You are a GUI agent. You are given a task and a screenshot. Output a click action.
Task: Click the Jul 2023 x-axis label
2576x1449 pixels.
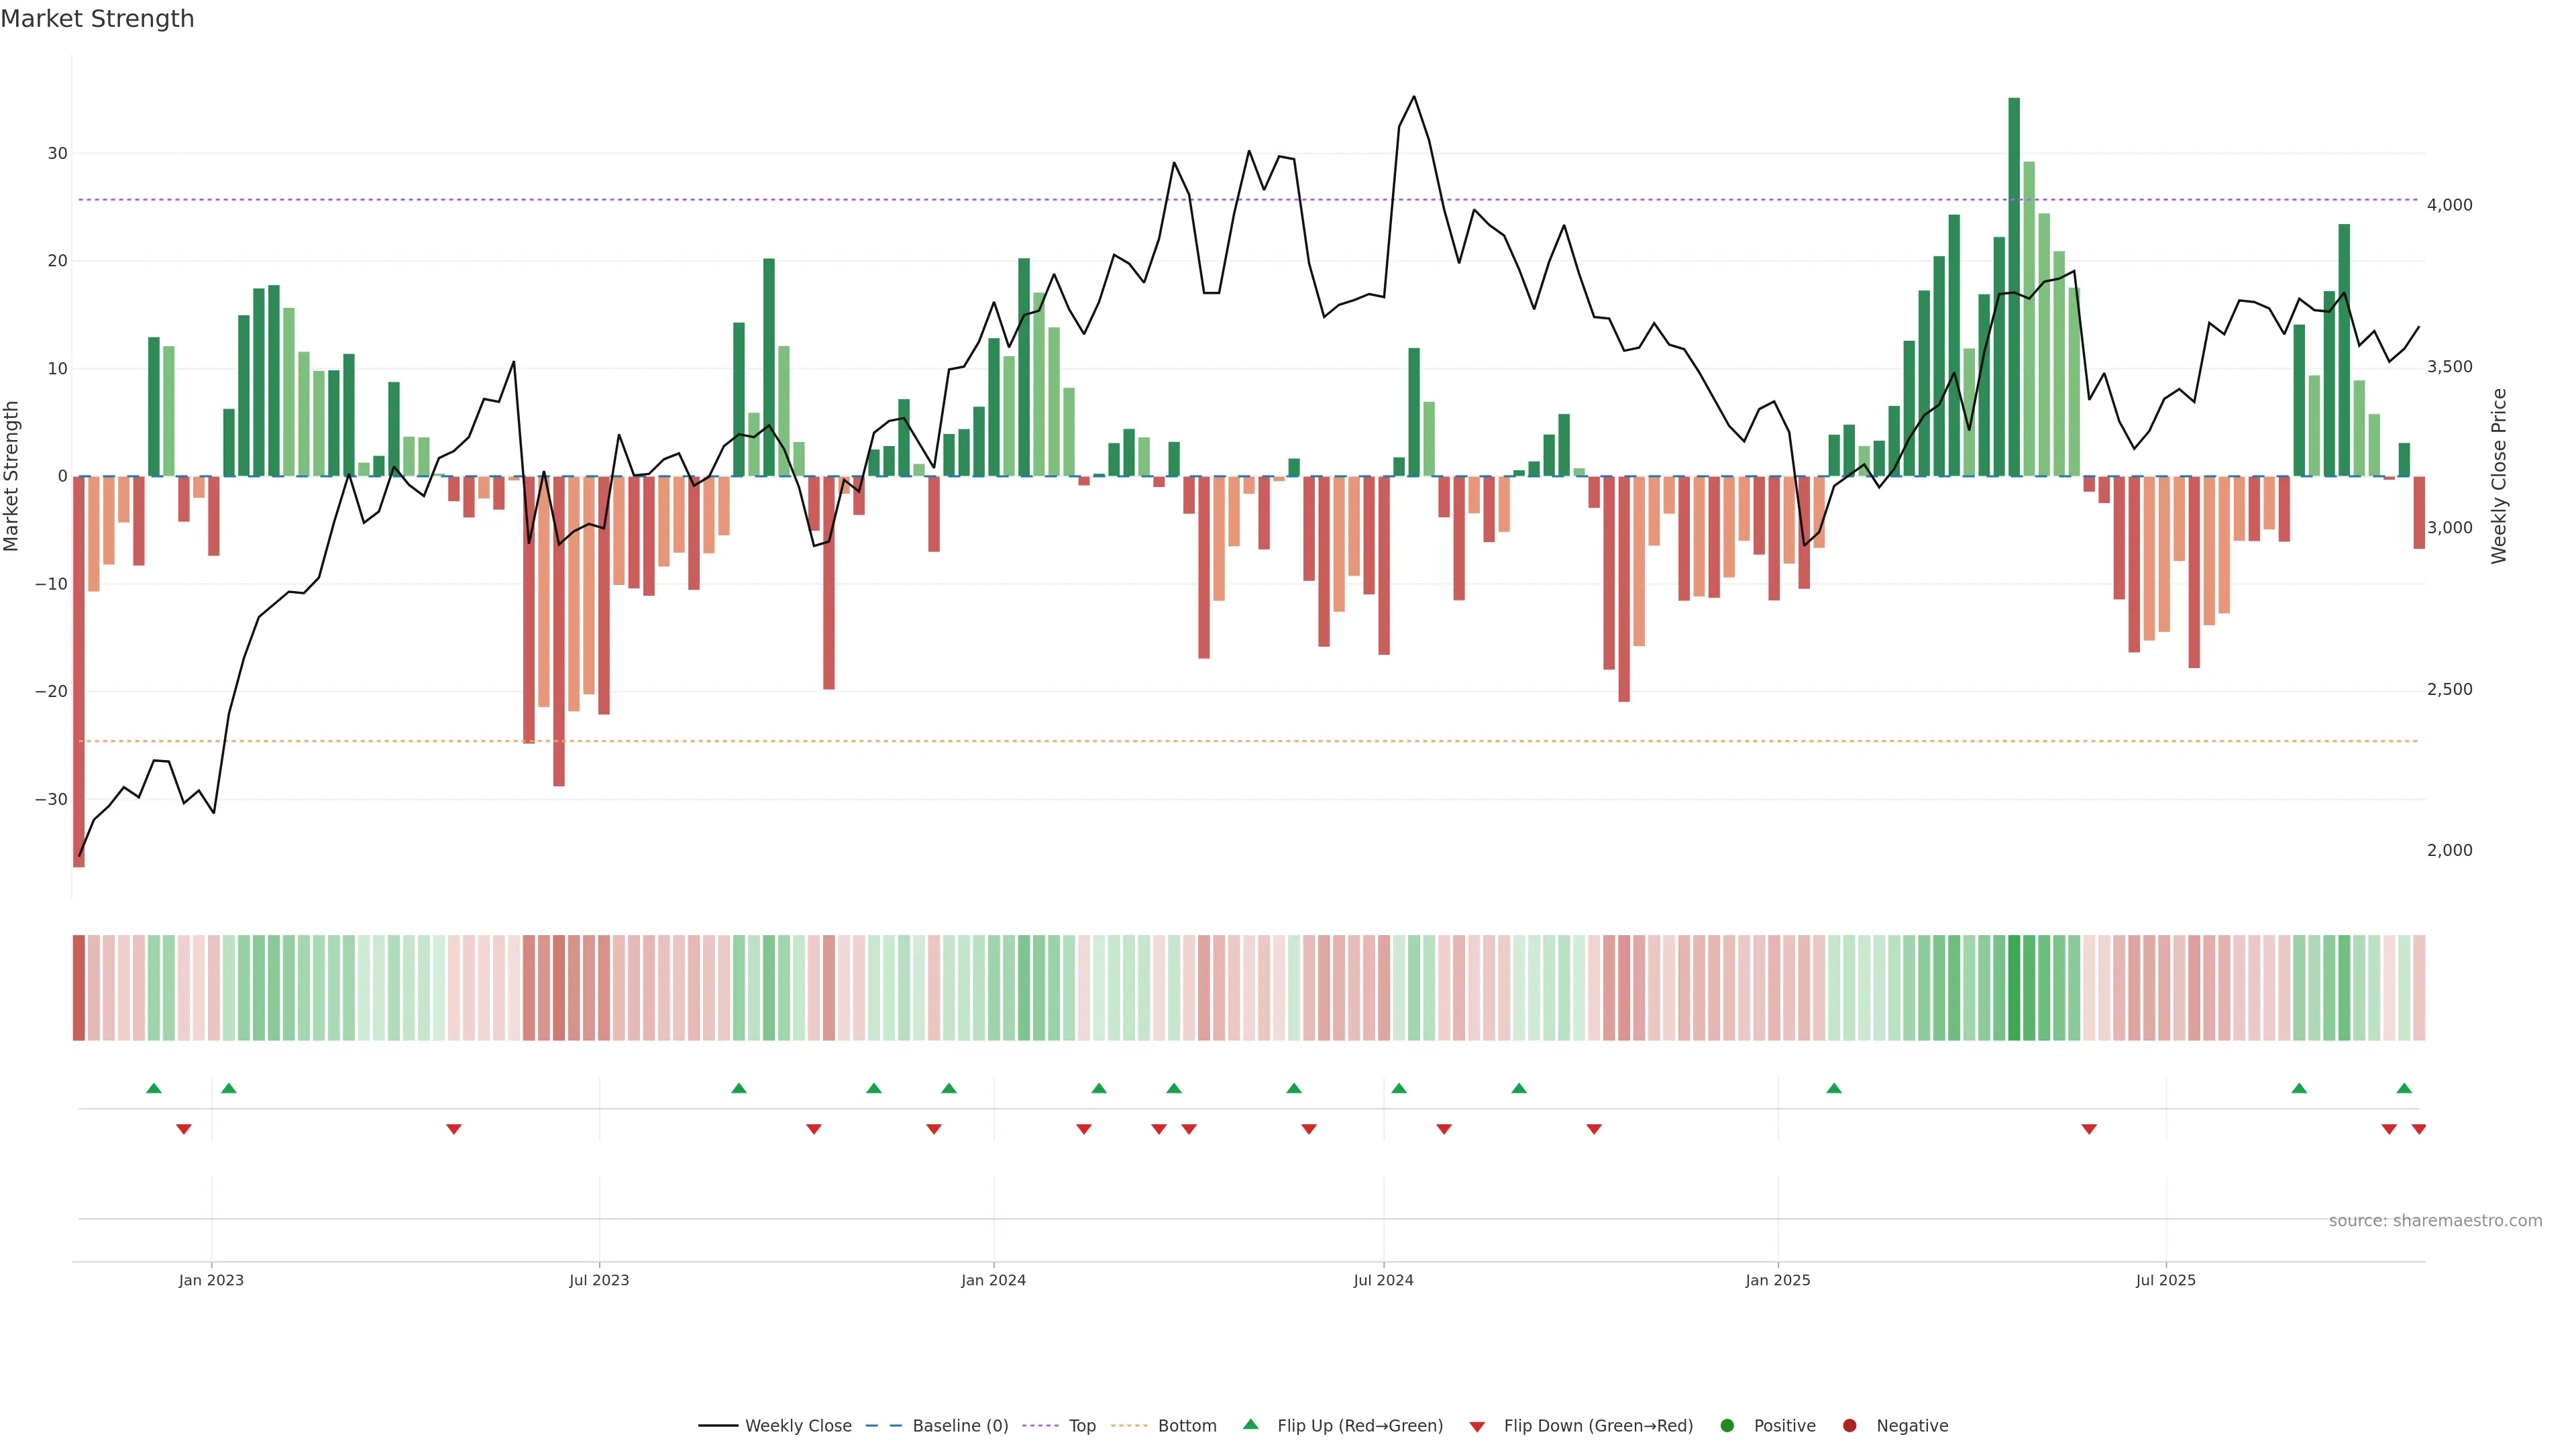(599, 1280)
